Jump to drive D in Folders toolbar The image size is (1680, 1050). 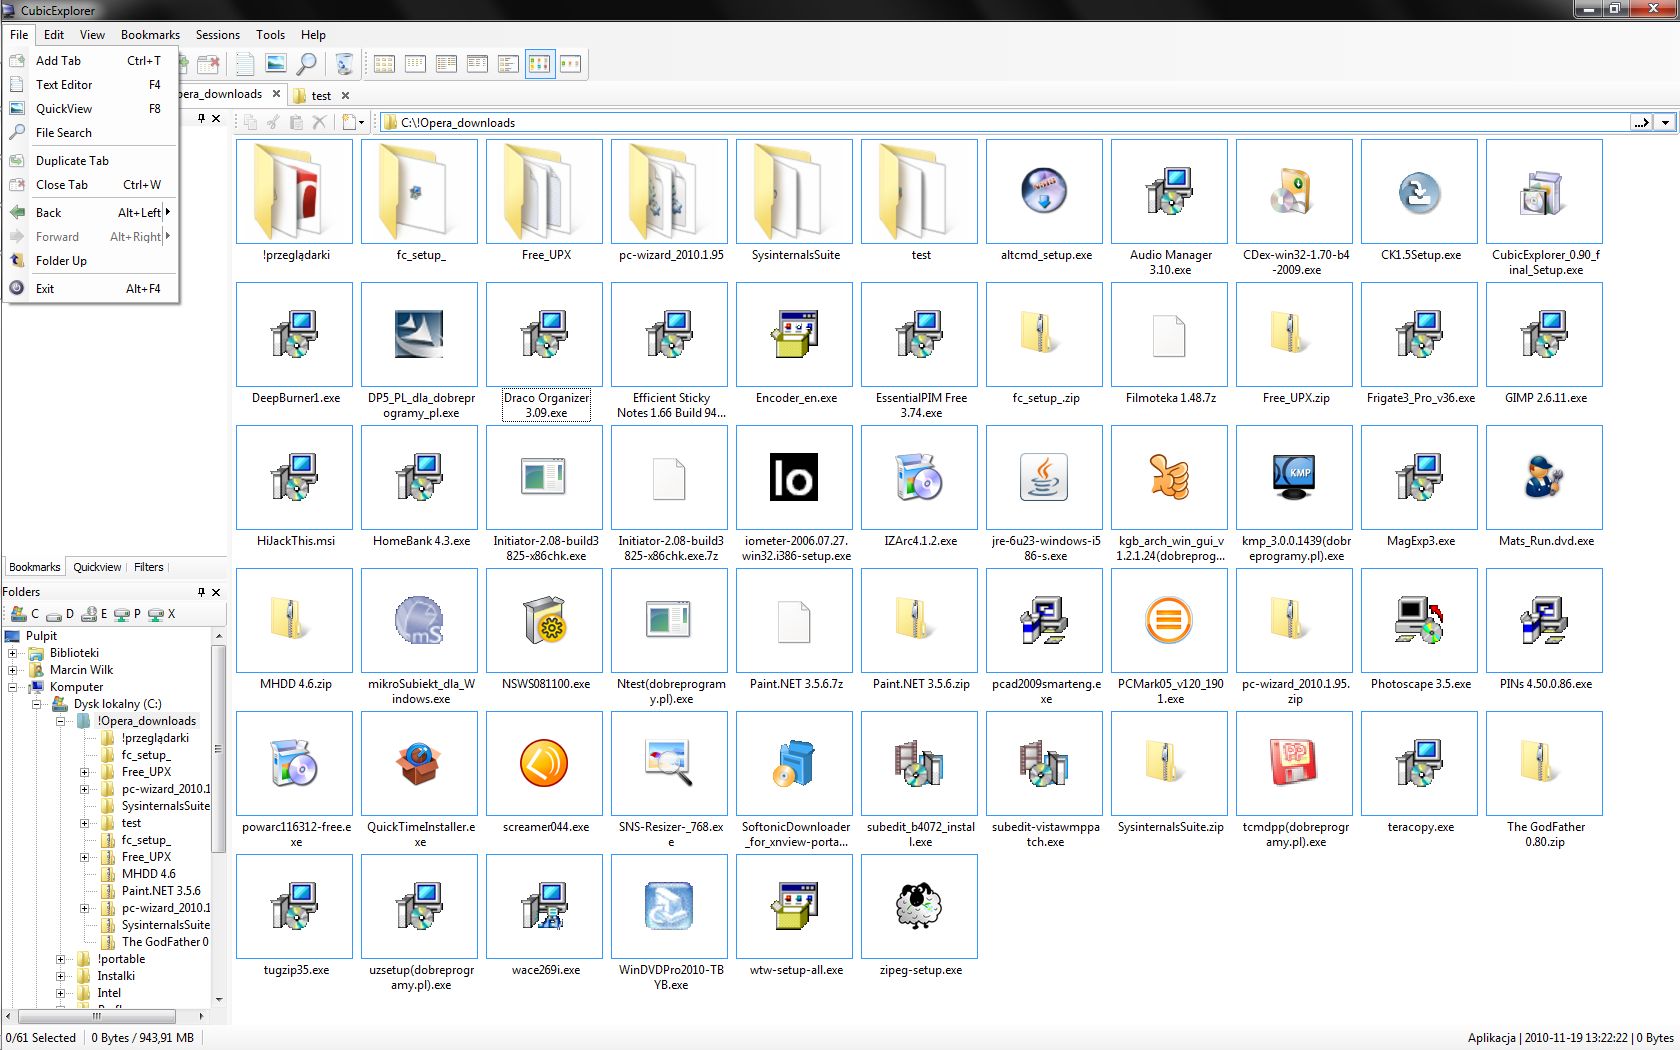[x=61, y=614]
